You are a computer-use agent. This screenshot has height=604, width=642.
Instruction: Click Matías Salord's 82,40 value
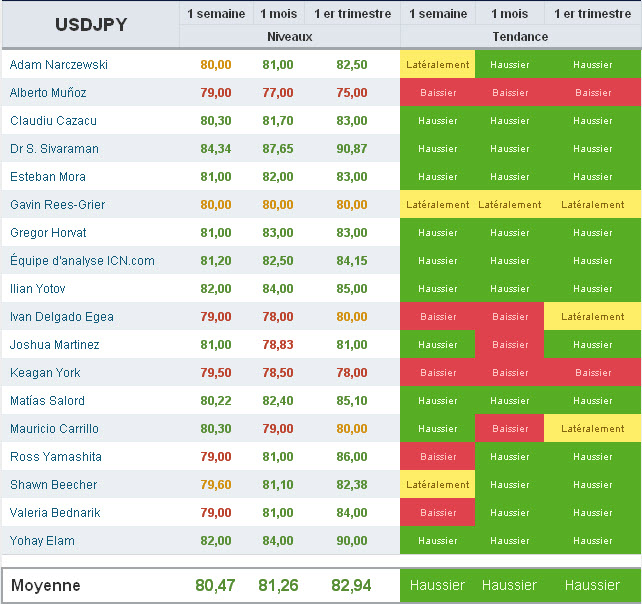(278, 400)
